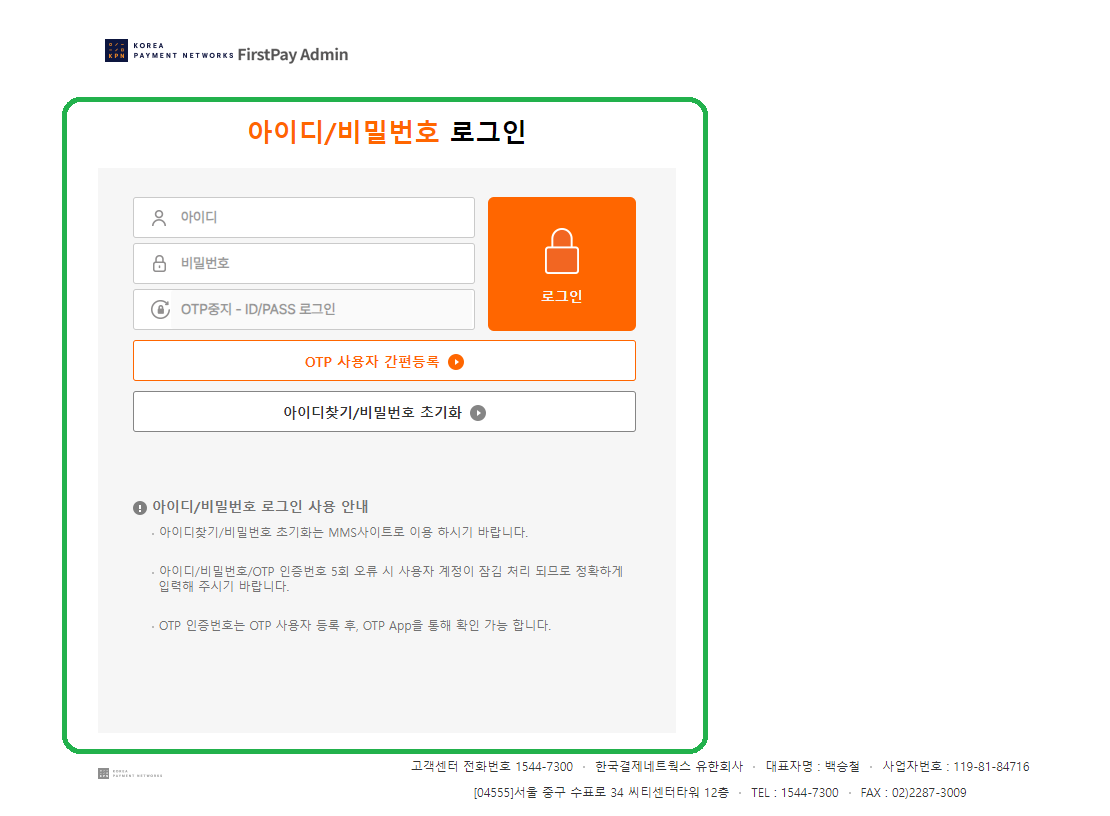
Task: Click the 아이디/비밀번호 로그인 heading
Action: pyautogui.click(x=387, y=132)
